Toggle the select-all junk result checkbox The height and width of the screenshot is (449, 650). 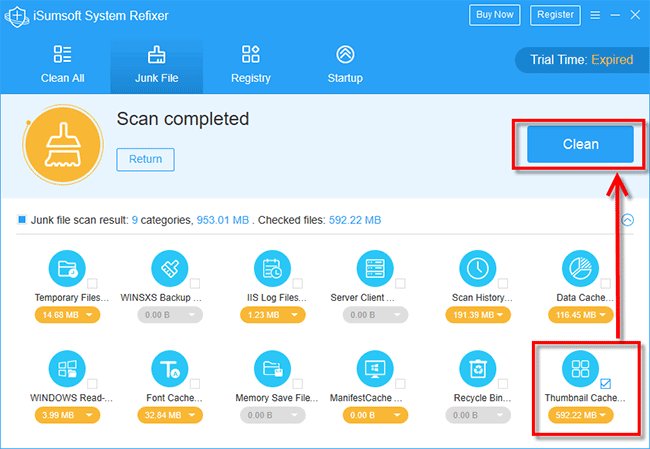(x=22, y=220)
